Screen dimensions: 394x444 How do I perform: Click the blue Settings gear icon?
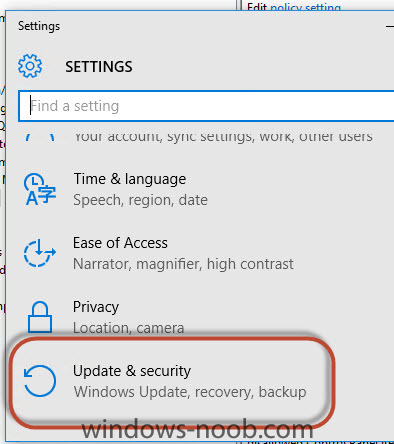coord(30,66)
